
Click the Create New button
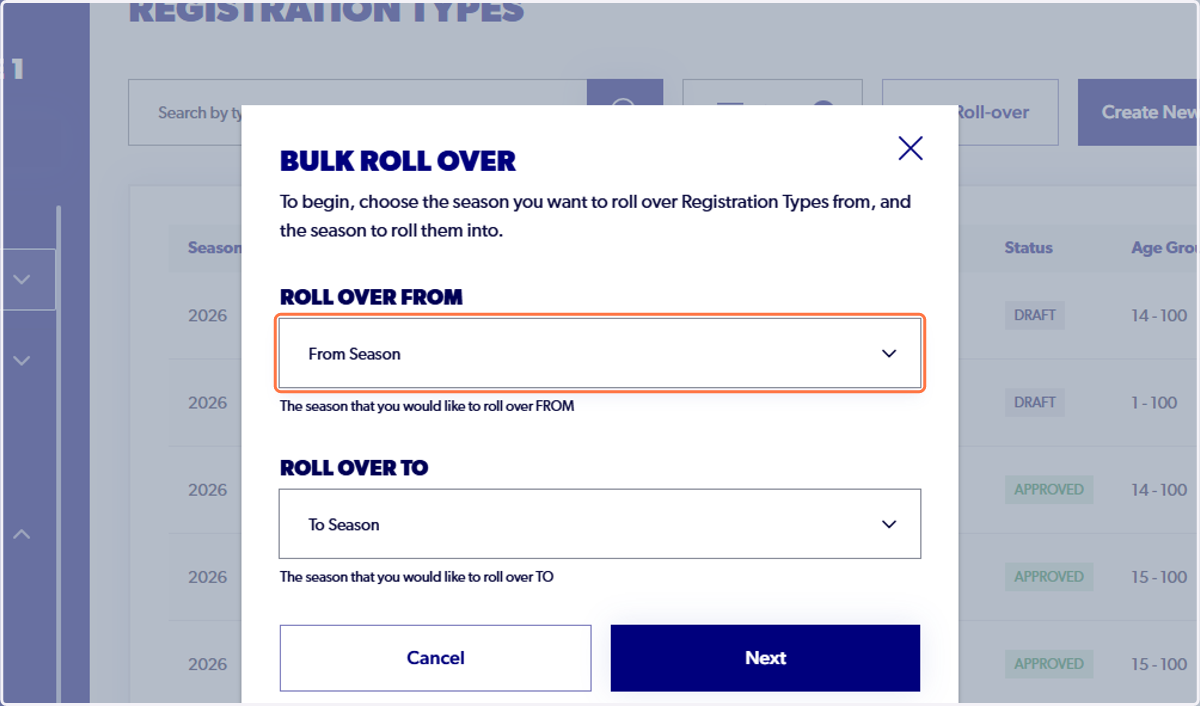[x=1138, y=112]
